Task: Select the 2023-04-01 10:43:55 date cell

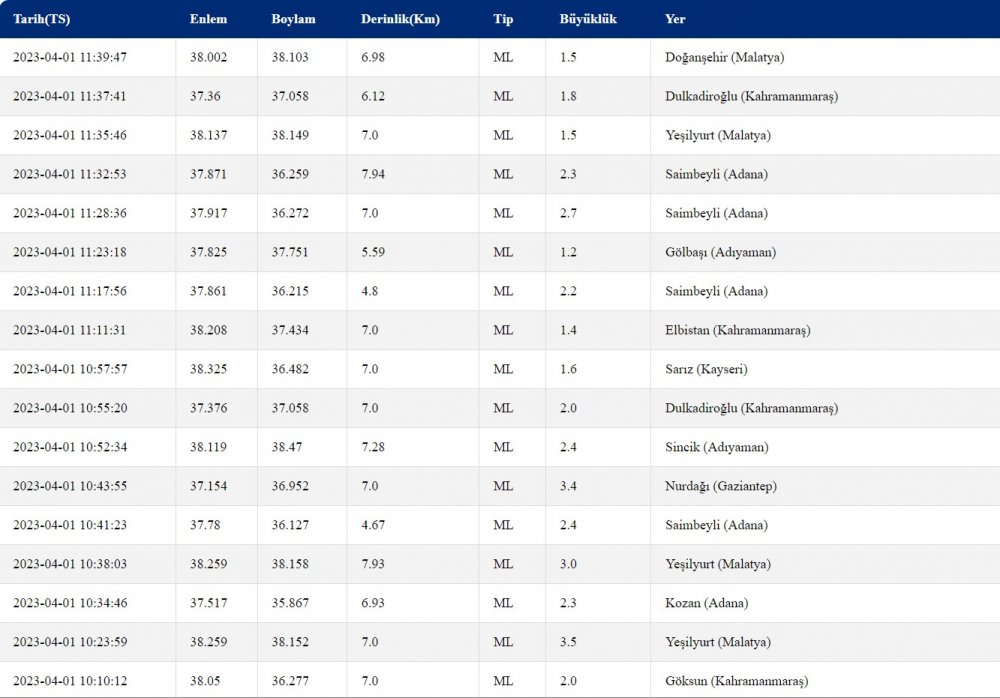Action: (70, 486)
